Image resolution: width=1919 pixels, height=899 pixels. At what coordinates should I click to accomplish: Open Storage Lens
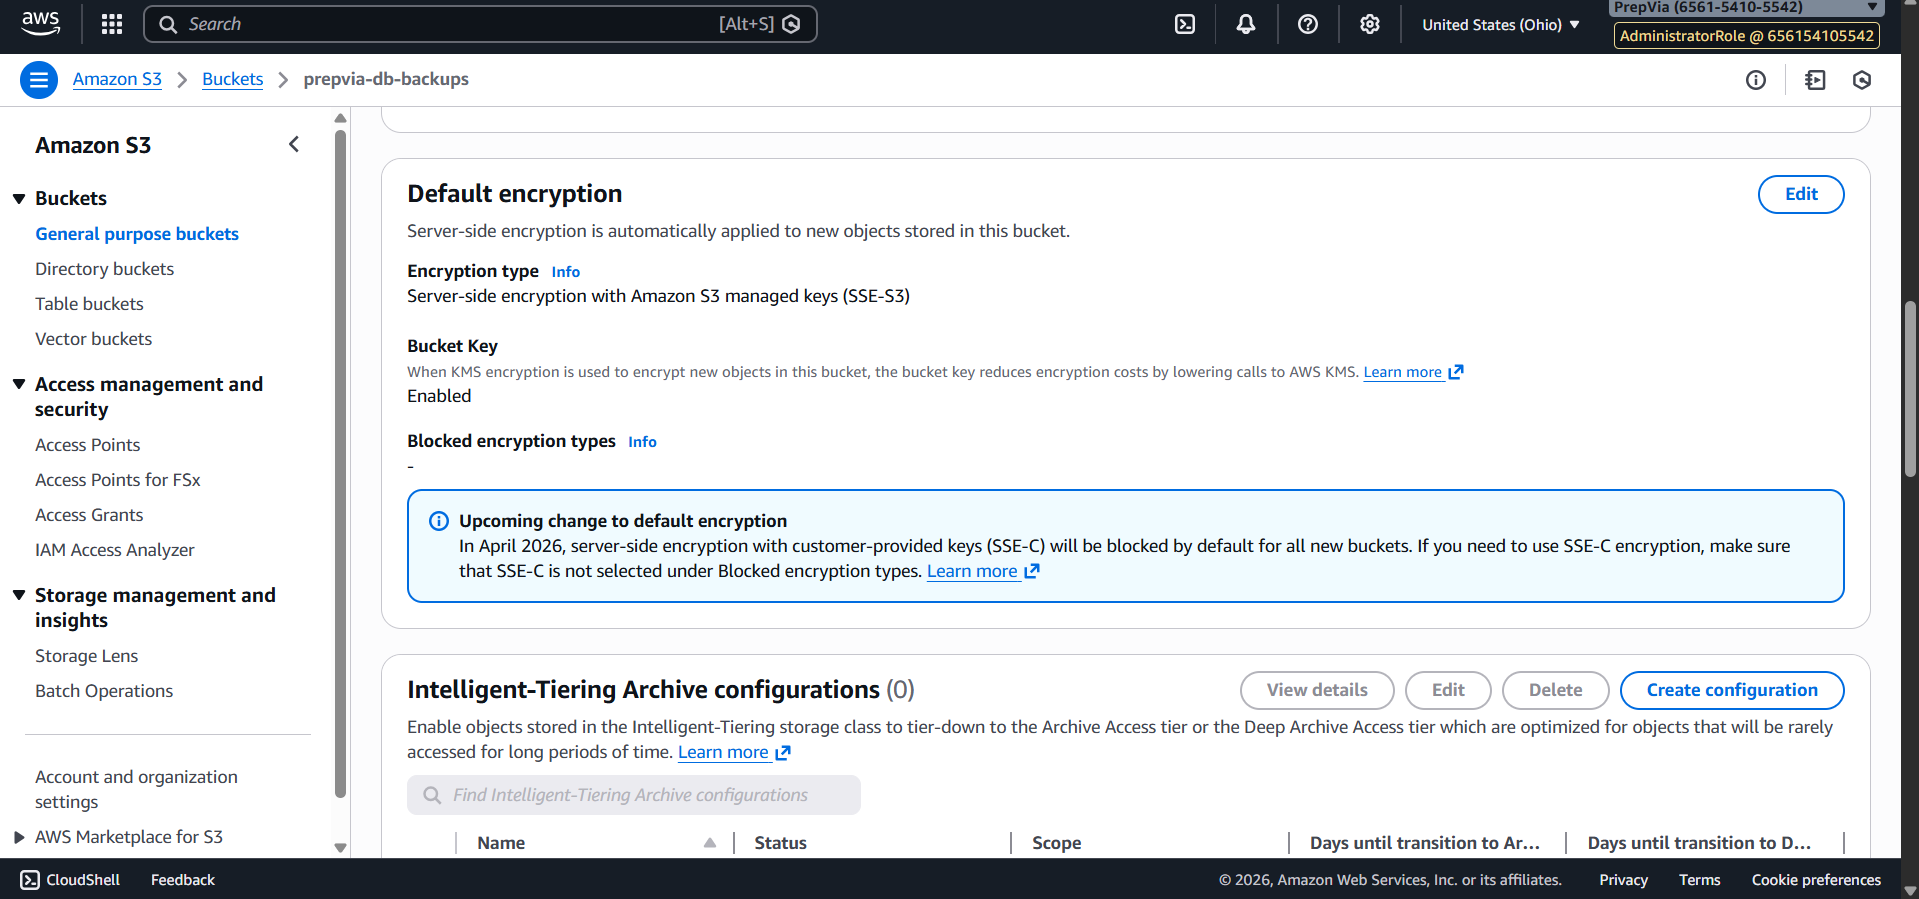click(86, 656)
